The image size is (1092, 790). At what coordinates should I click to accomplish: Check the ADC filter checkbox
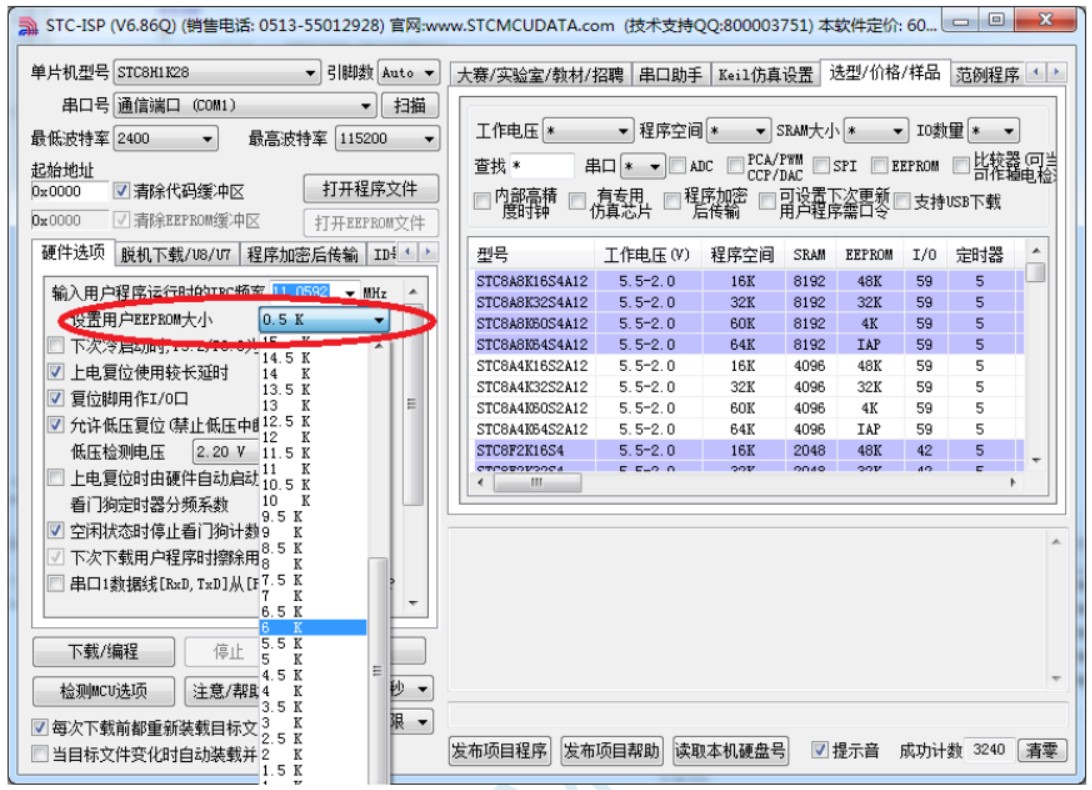pos(677,166)
